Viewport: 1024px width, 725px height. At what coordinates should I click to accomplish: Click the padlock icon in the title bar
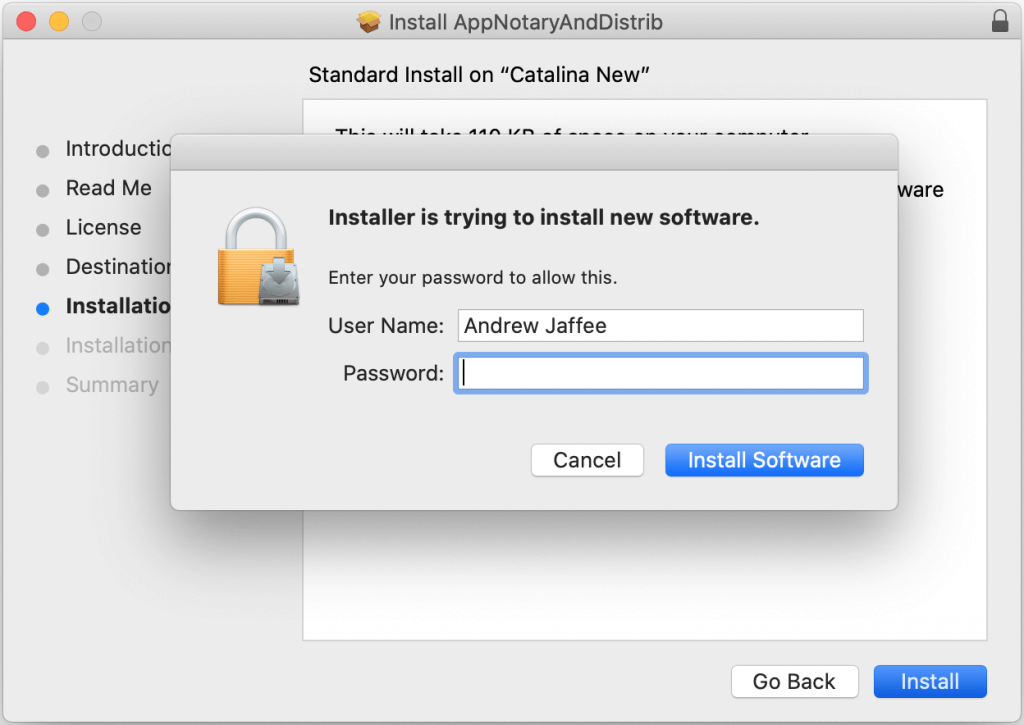[999, 22]
